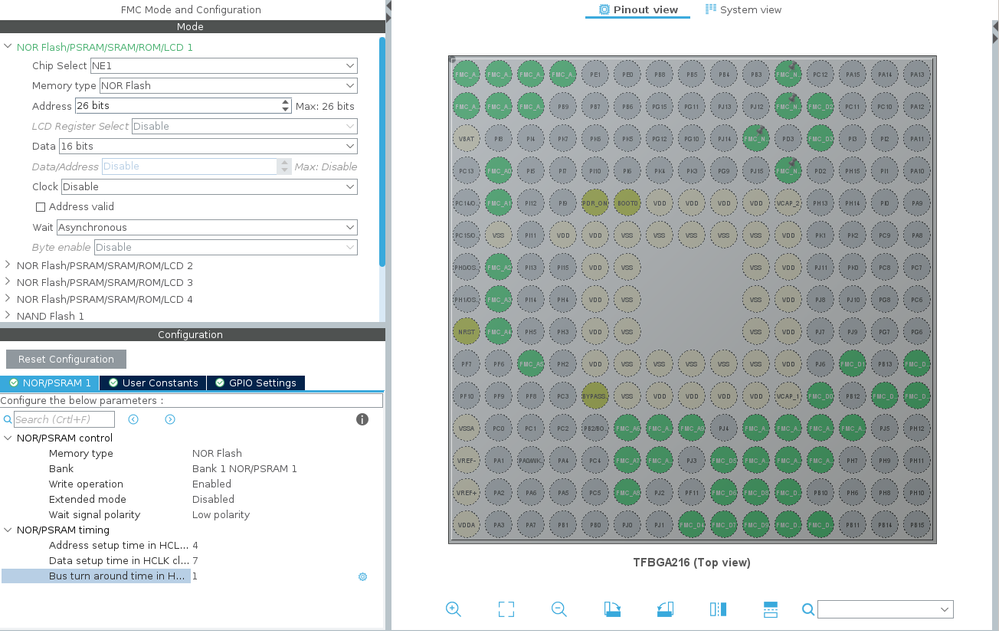Screen dimensions: 999x631
Task: Switch to the Pinout view tab
Action: click(638, 10)
